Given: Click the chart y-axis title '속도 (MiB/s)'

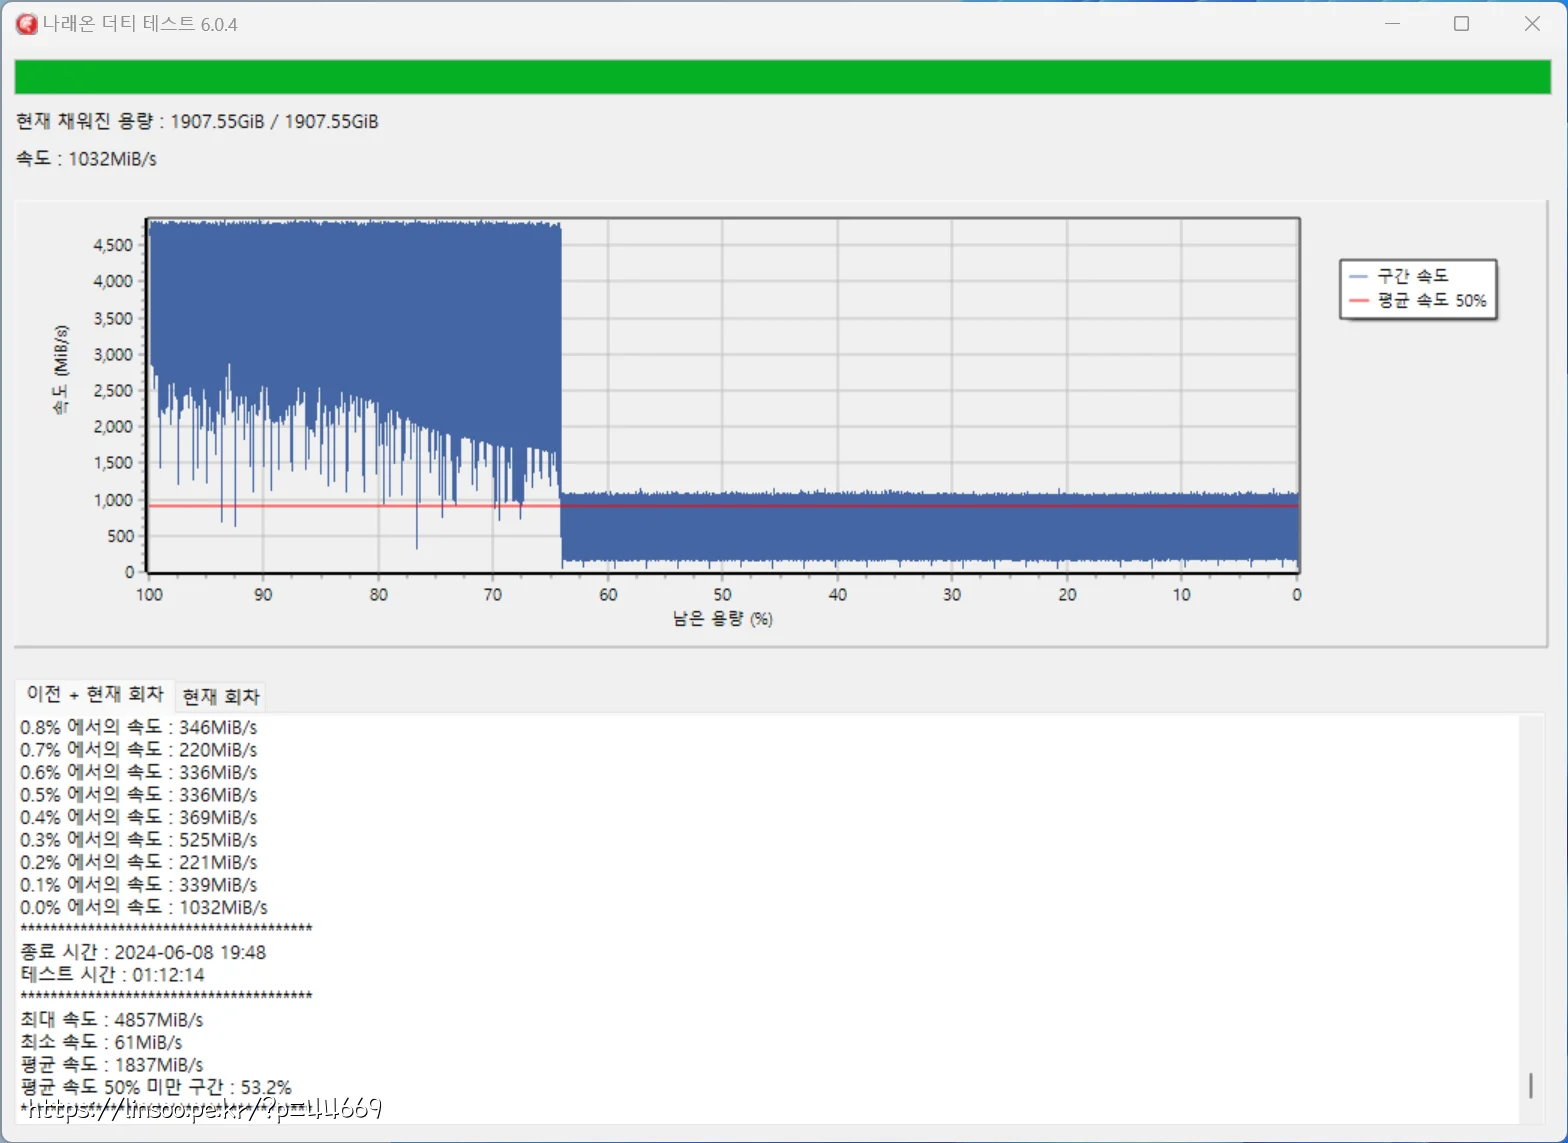Looking at the screenshot, I should click(60, 370).
